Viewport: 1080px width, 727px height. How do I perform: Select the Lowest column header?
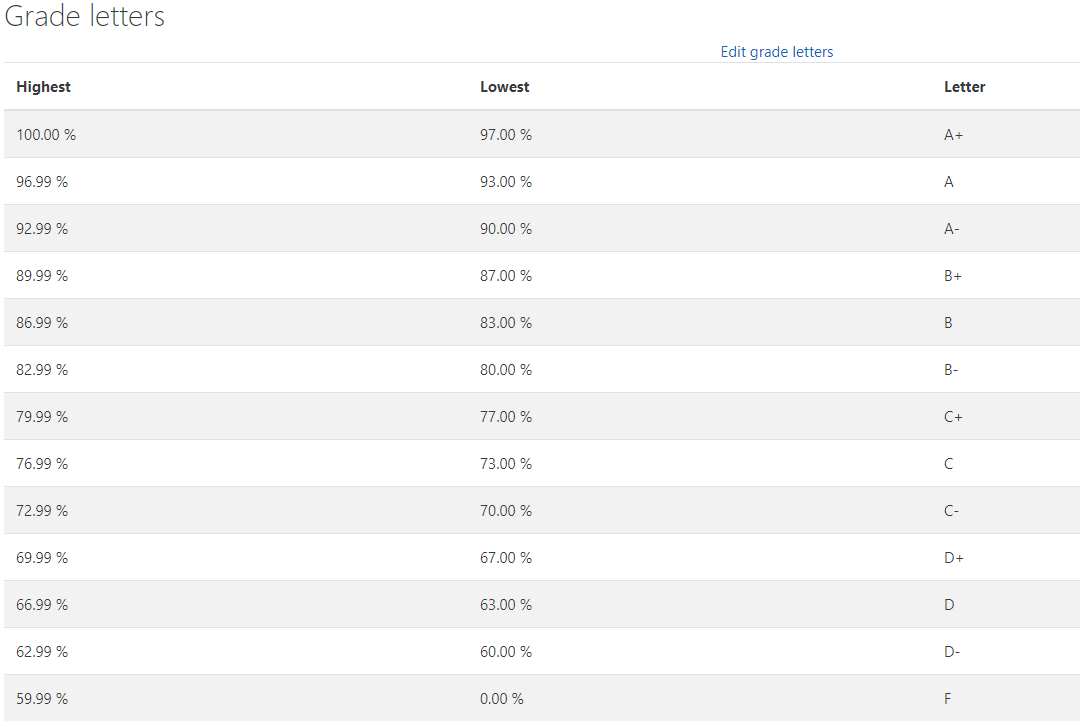click(x=504, y=87)
